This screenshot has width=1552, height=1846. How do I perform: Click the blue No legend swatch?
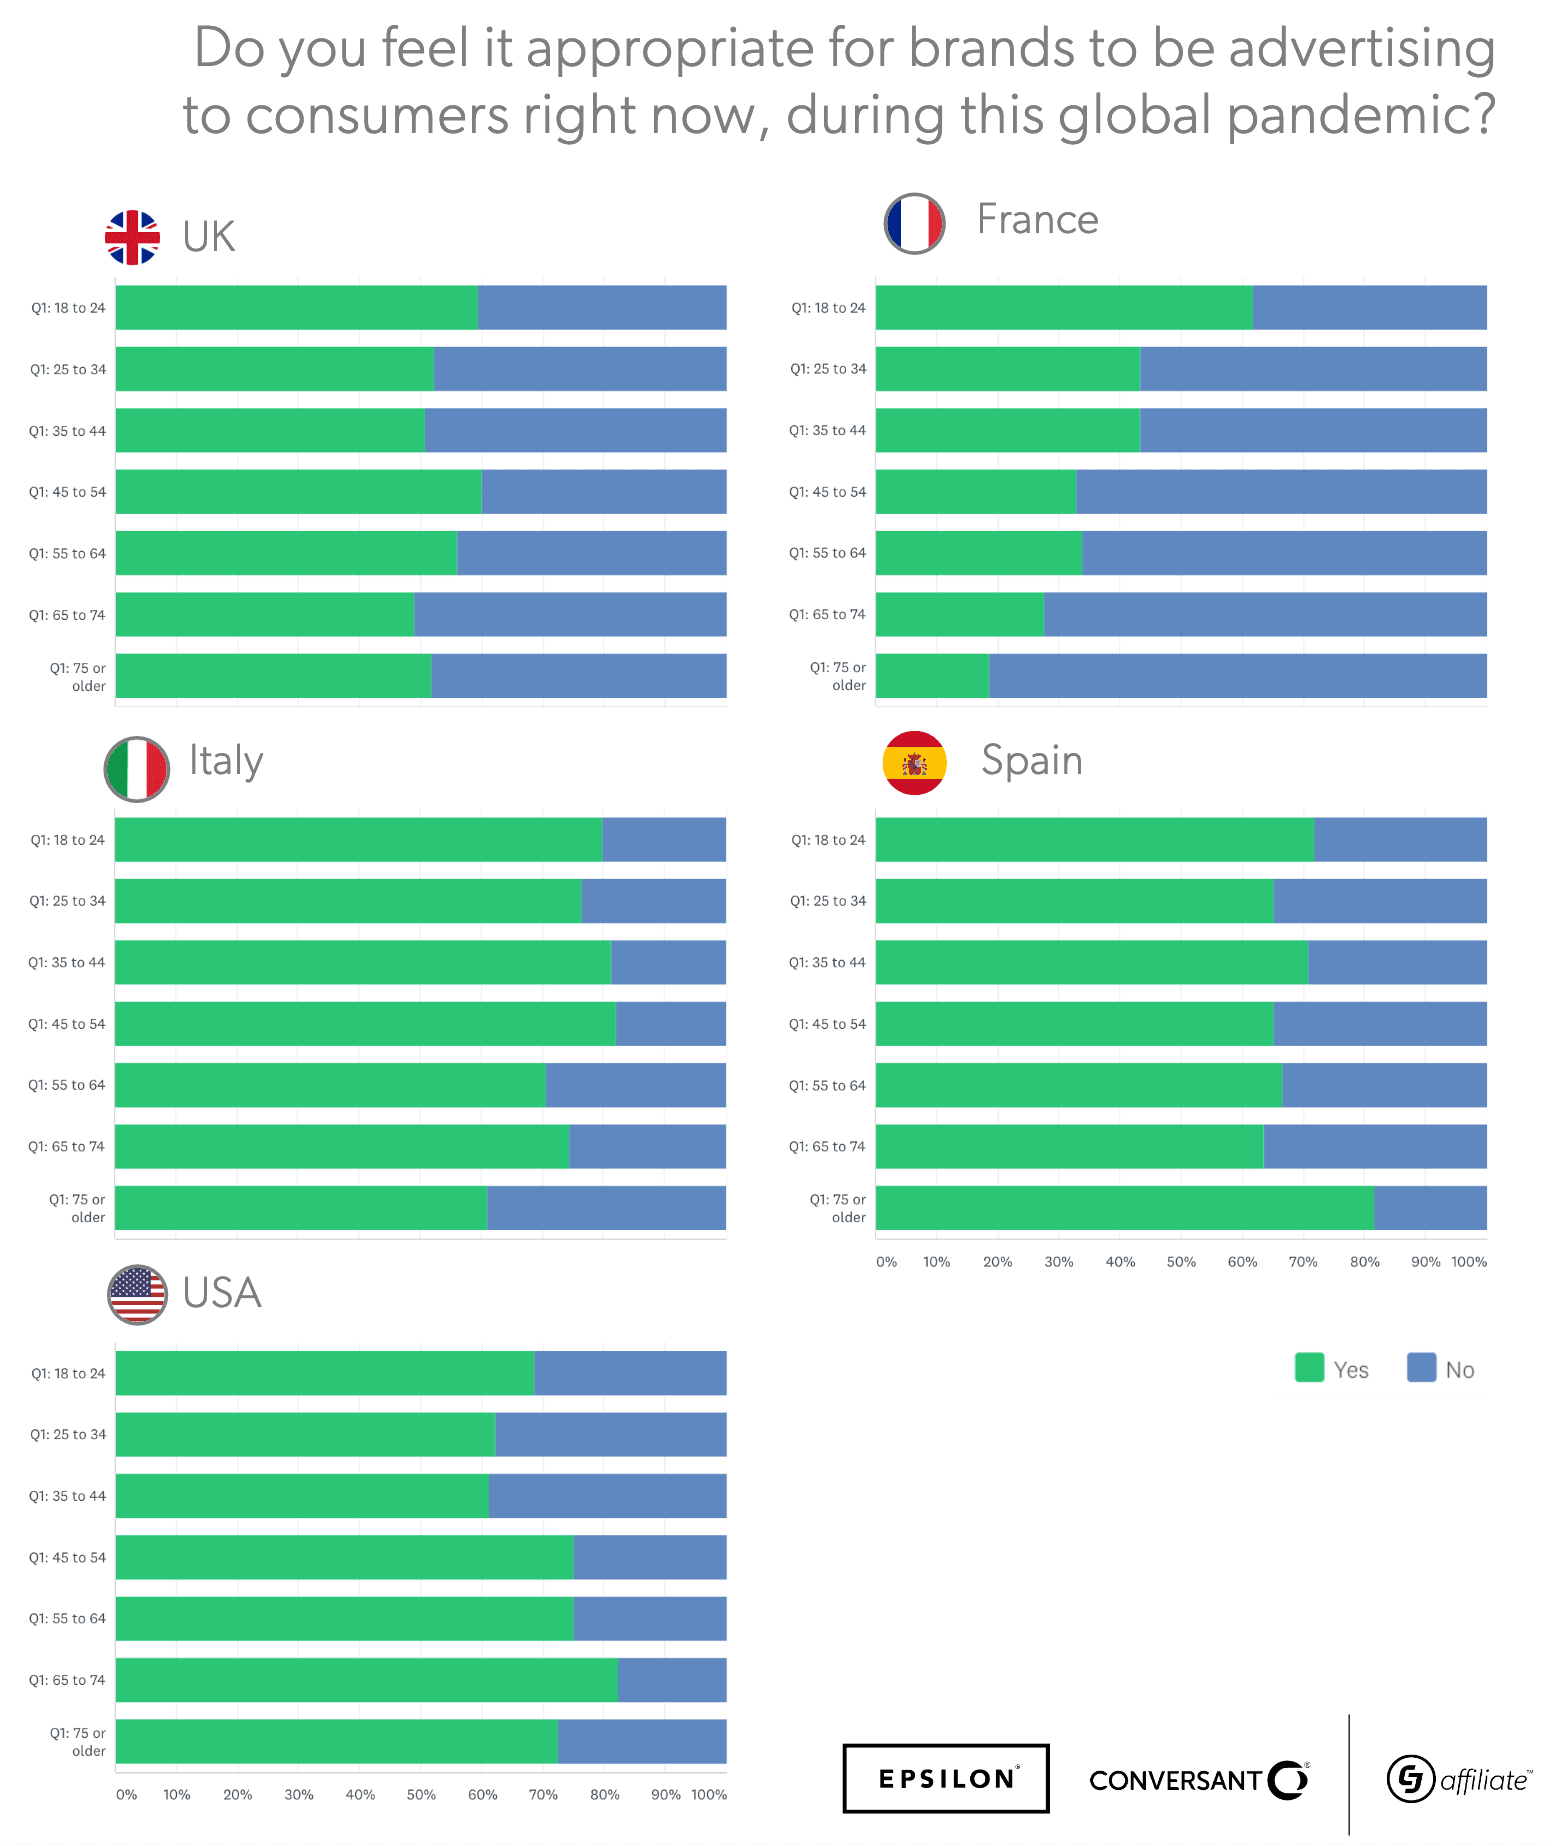tap(1421, 1367)
